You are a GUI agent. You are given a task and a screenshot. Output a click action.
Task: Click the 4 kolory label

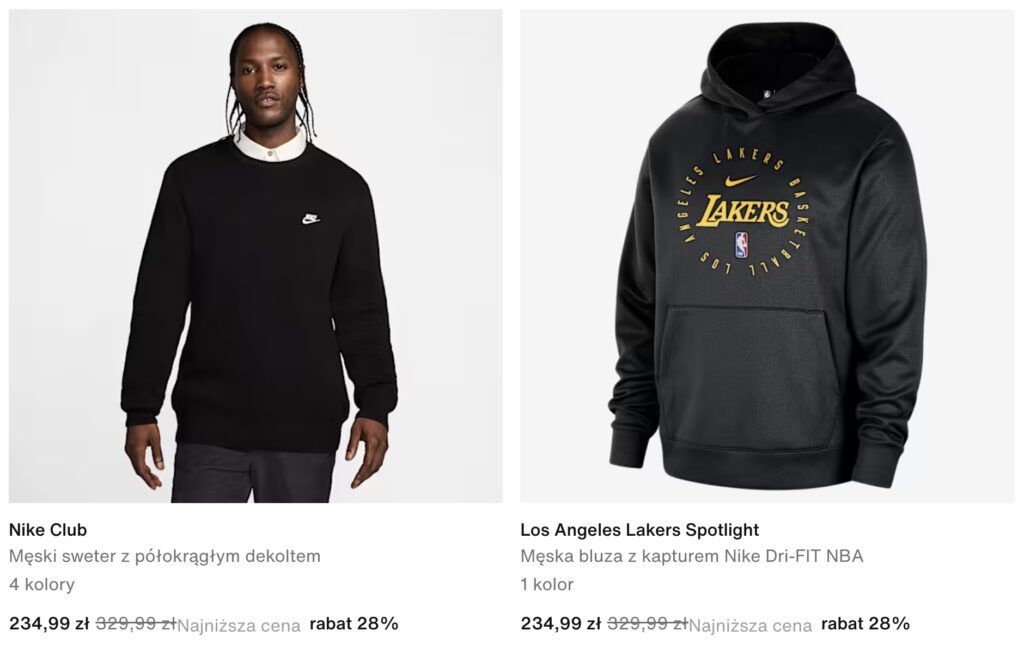pyautogui.click(x=42, y=584)
